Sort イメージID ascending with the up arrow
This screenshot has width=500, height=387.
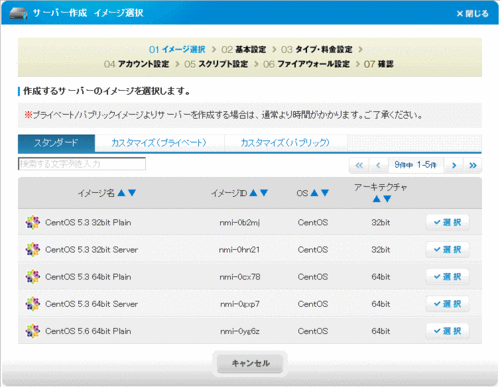point(253,193)
